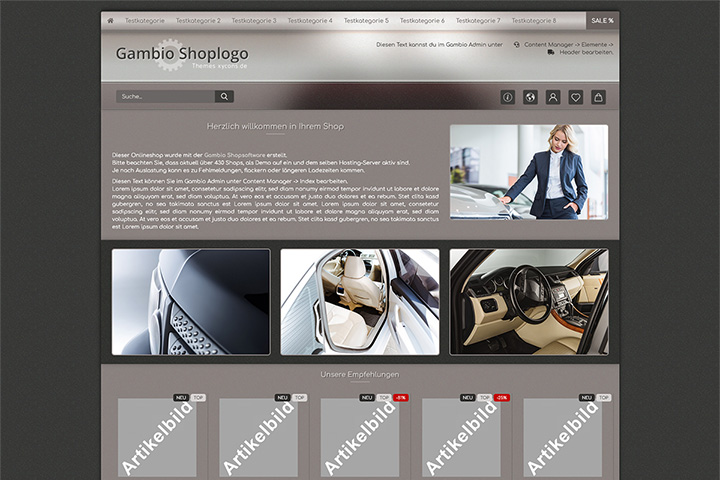Image resolution: width=720 pixels, height=480 pixels.
Task: Open the product with -25% badge
Action: click(461, 437)
